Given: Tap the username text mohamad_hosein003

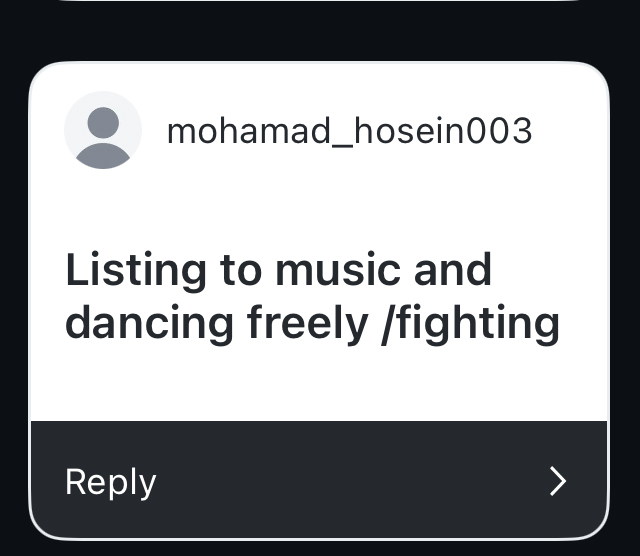Looking at the screenshot, I should (x=349, y=131).
